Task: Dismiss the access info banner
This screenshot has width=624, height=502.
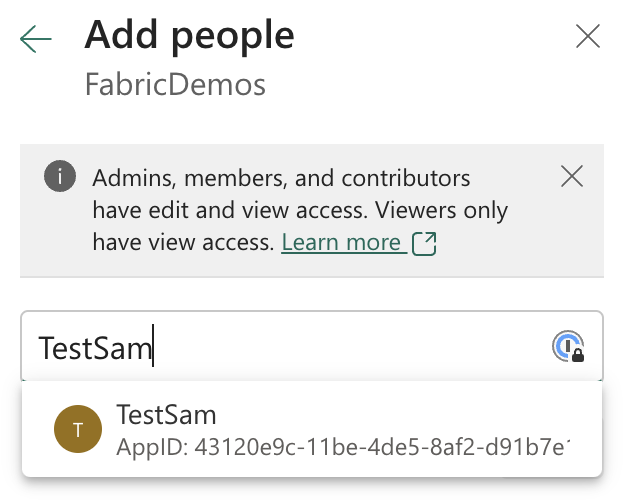Action: click(572, 176)
